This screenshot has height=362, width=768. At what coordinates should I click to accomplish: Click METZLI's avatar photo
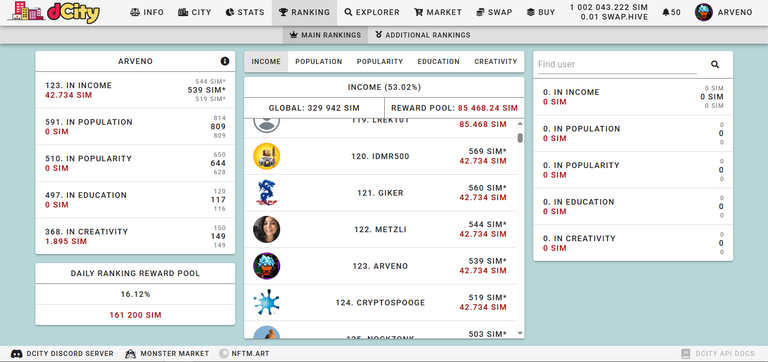pos(266,229)
